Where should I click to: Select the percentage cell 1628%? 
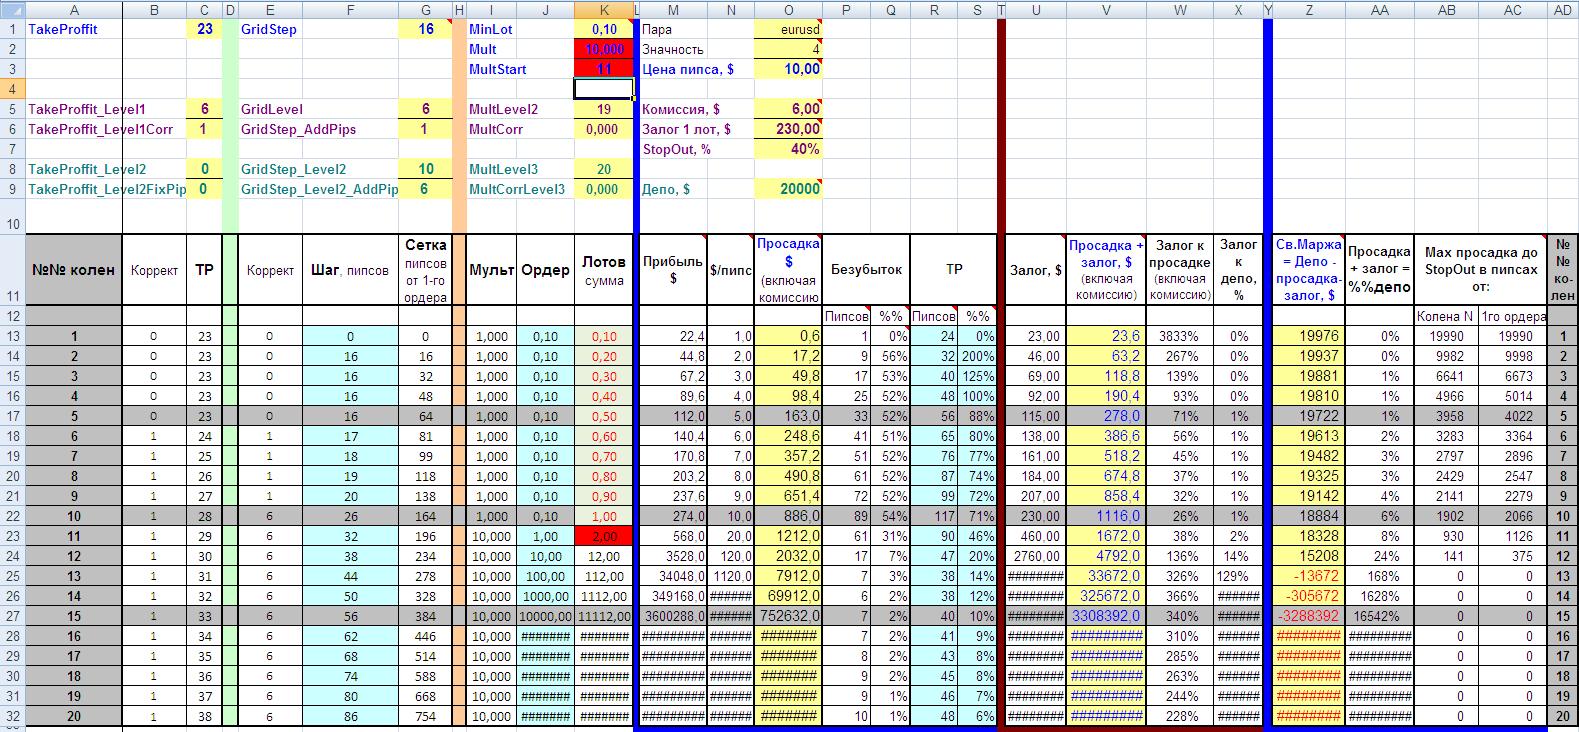pyautogui.click(x=1379, y=596)
